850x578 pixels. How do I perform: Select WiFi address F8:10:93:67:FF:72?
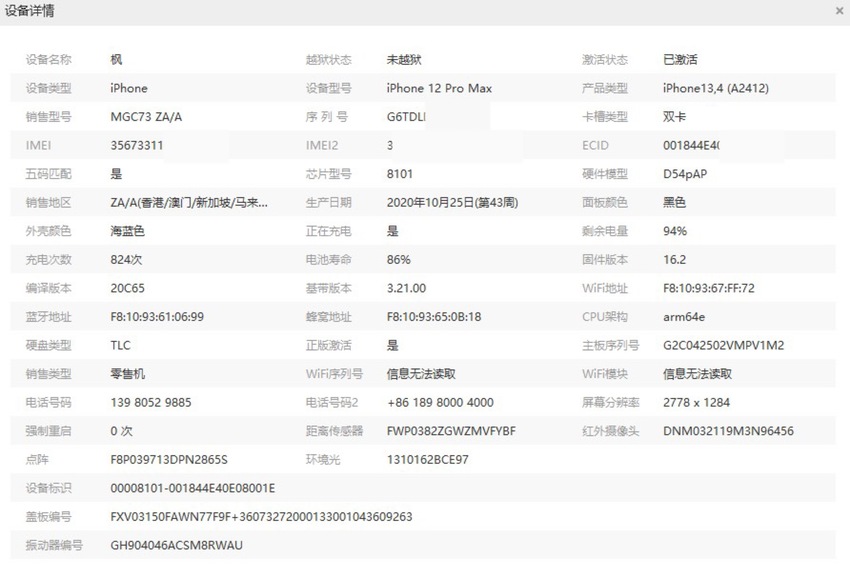point(709,288)
